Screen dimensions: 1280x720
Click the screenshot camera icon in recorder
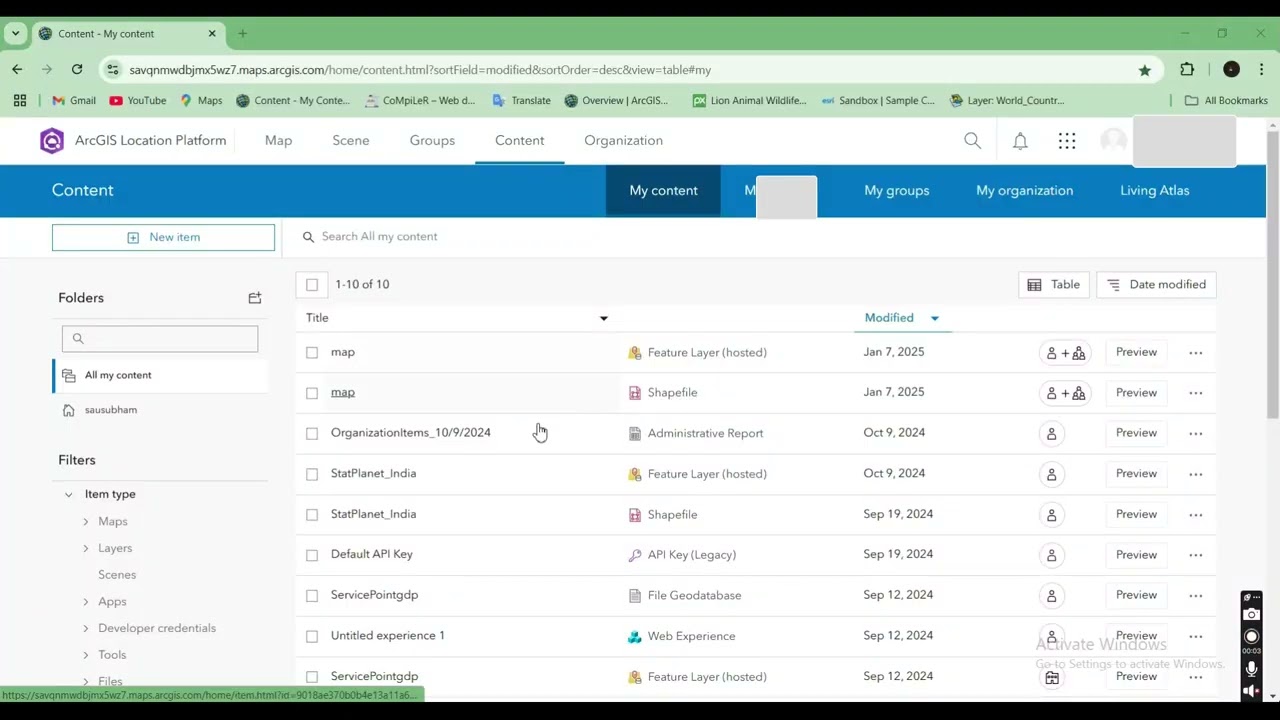[x=1251, y=615]
